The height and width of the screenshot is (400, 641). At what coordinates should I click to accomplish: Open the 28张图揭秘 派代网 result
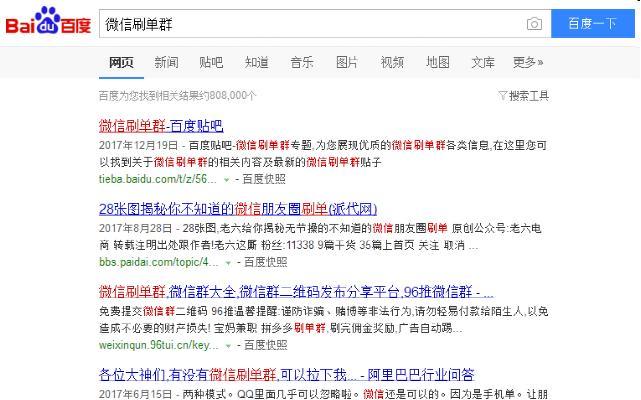pyautogui.click(x=237, y=209)
